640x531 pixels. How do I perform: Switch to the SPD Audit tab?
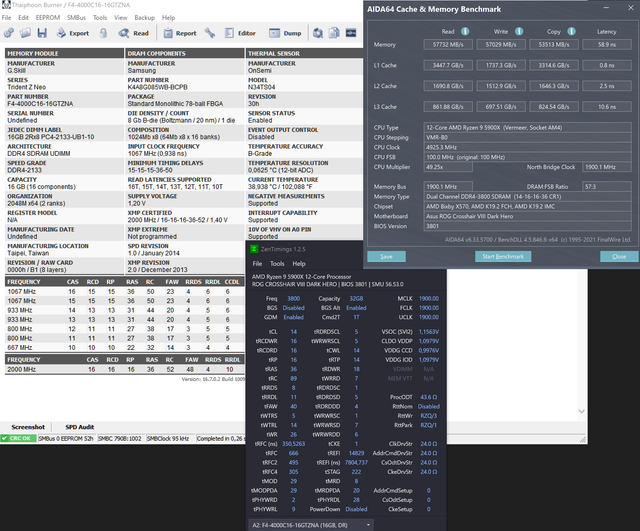pos(80,427)
